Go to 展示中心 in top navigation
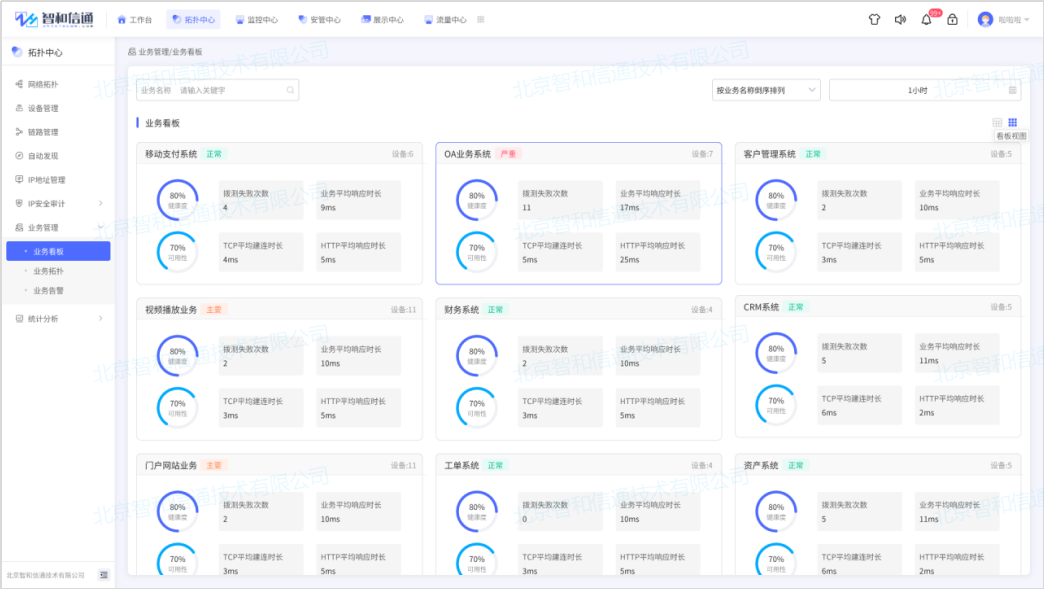Viewport: 1044px width, 589px height. pyautogui.click(x=382, y=19)
